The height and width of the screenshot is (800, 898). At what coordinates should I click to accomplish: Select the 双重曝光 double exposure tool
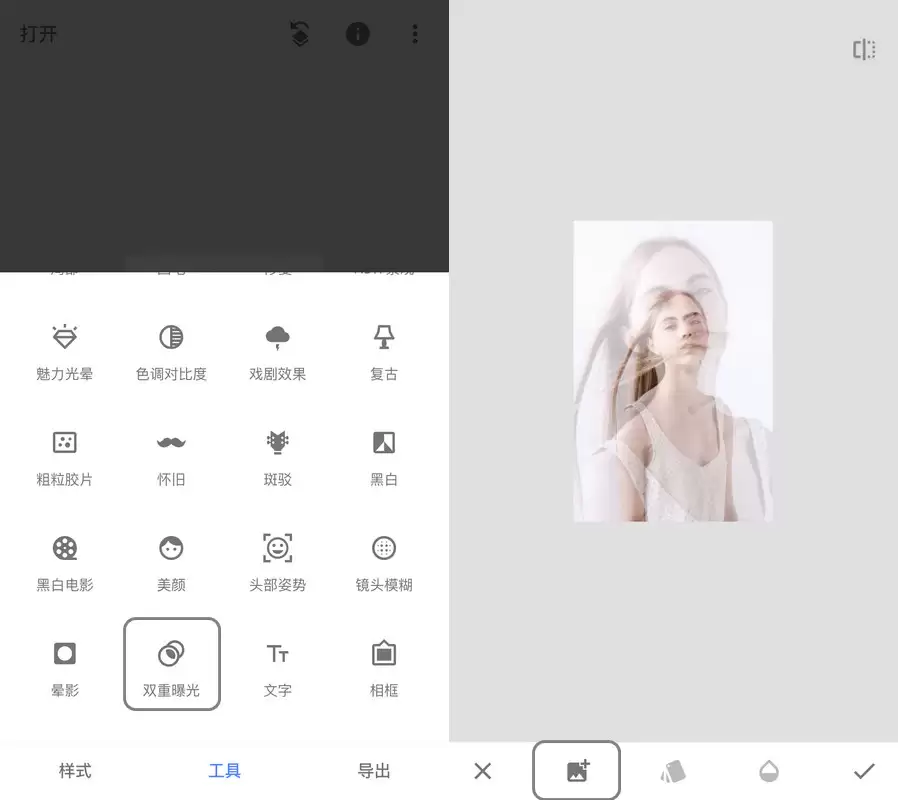click(172, 664)
